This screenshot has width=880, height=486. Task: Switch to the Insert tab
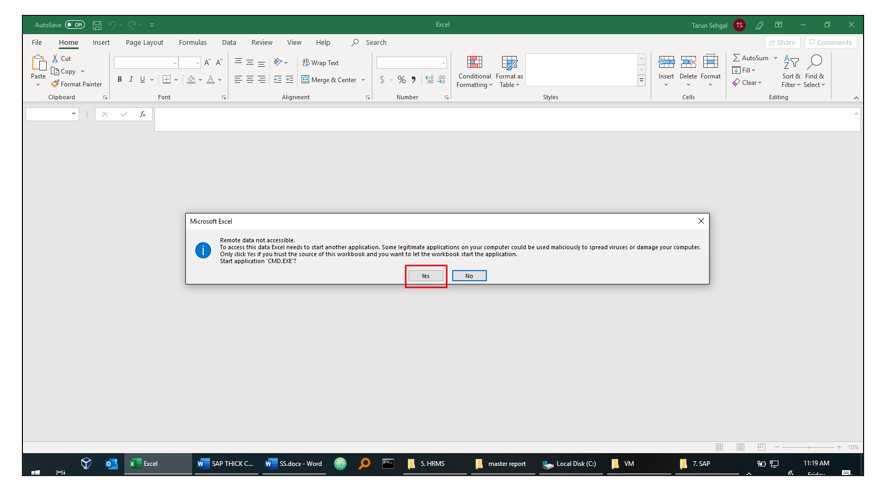[101, 43]
